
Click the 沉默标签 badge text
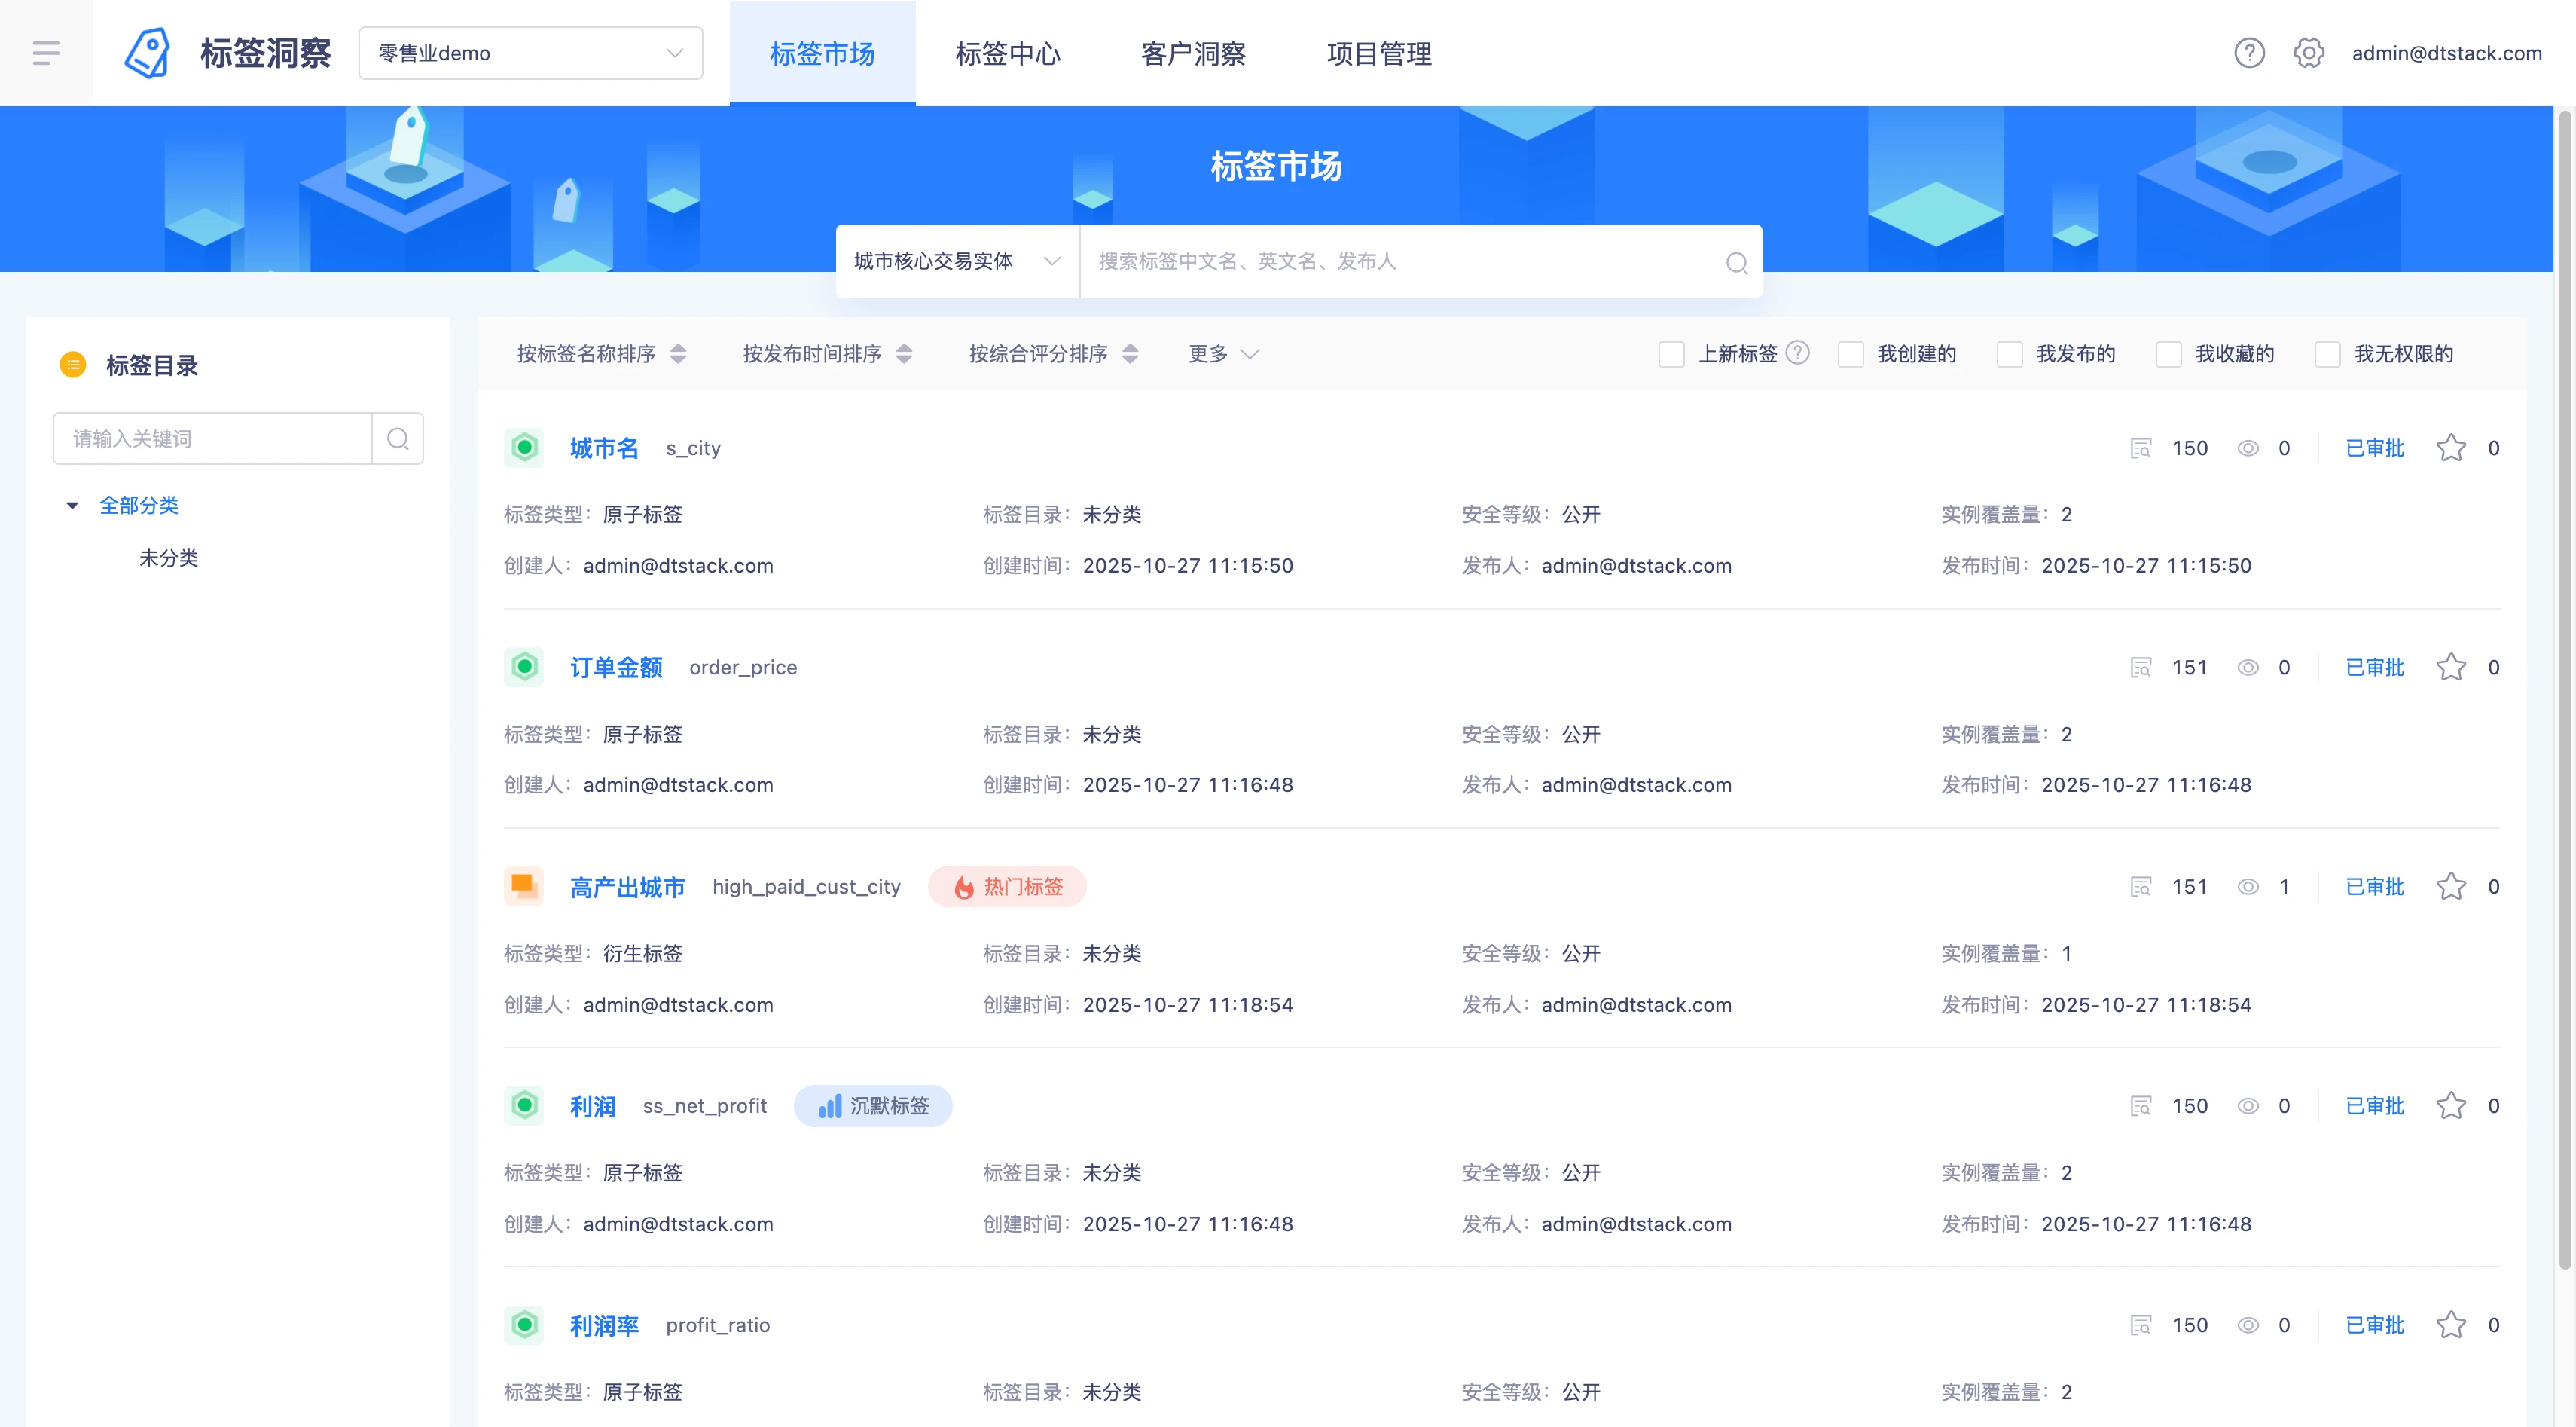(889, 1106)
